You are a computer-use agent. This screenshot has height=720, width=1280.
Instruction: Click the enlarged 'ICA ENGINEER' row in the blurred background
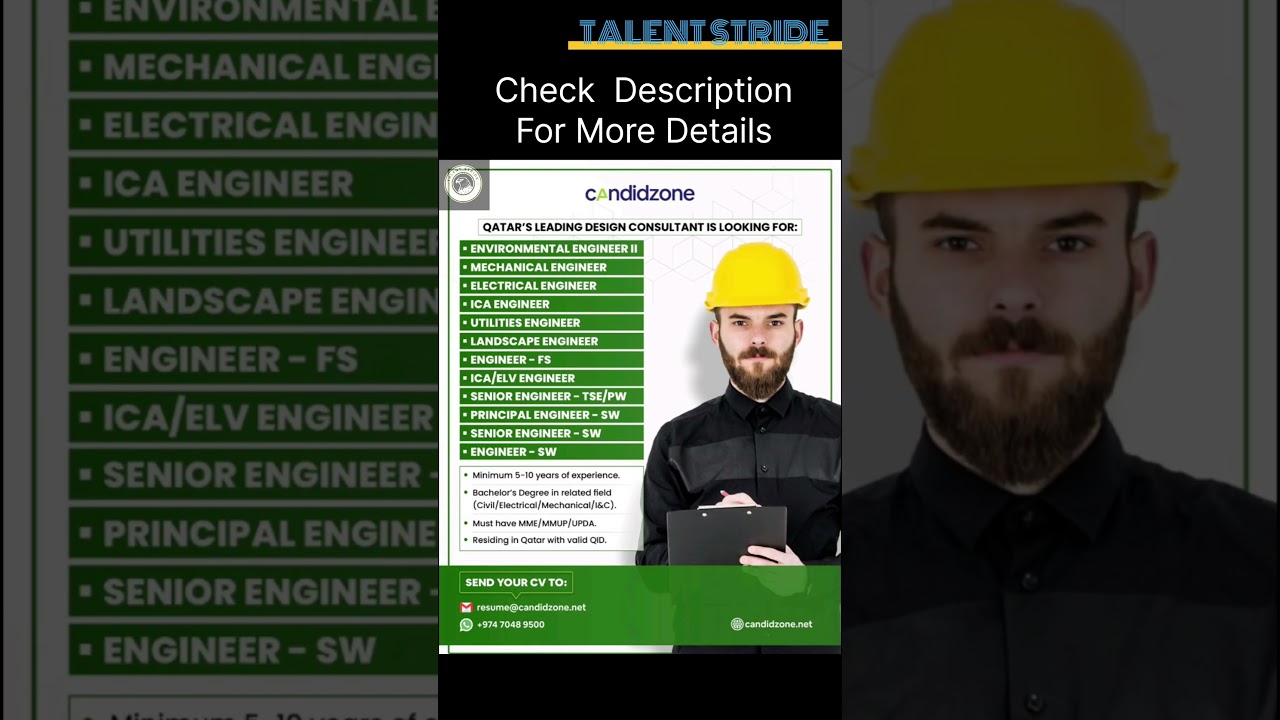pyautogui.click(x=253, y=184)
